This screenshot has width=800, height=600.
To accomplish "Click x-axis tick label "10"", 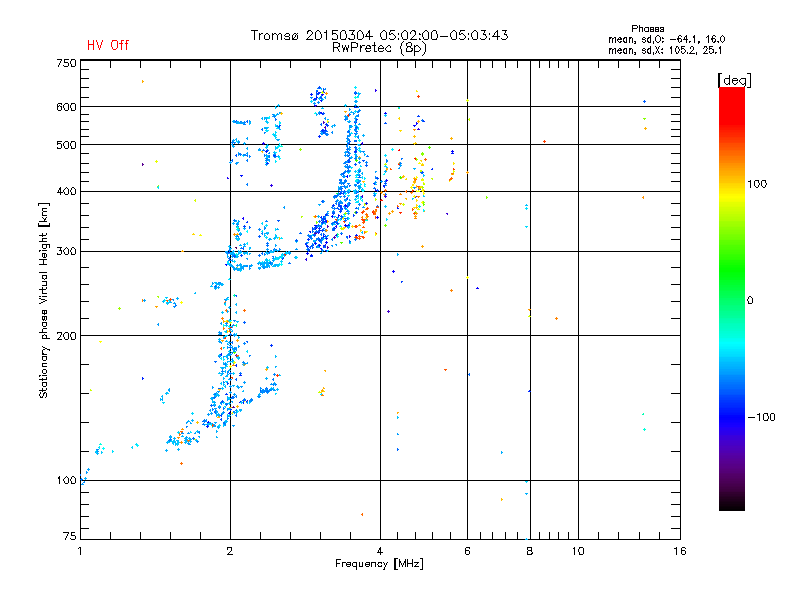I will (x=578, y=551).
